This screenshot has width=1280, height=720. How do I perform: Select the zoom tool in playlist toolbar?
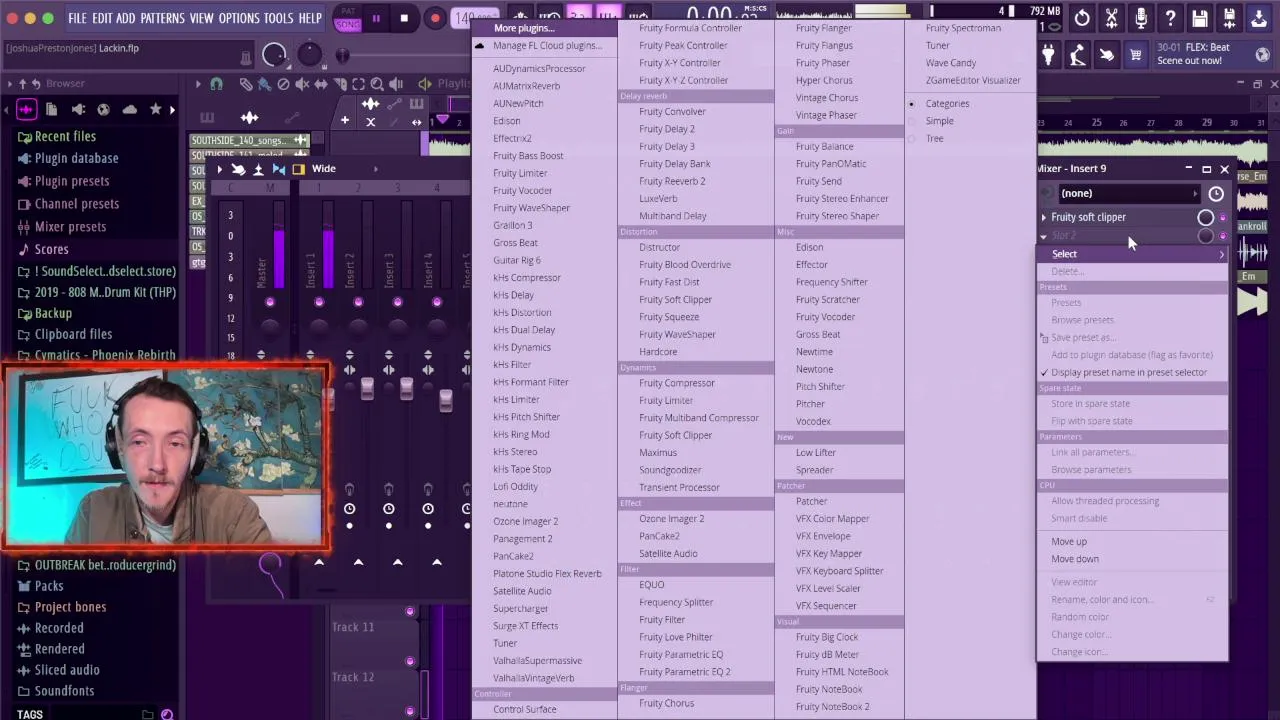point(377,84)
